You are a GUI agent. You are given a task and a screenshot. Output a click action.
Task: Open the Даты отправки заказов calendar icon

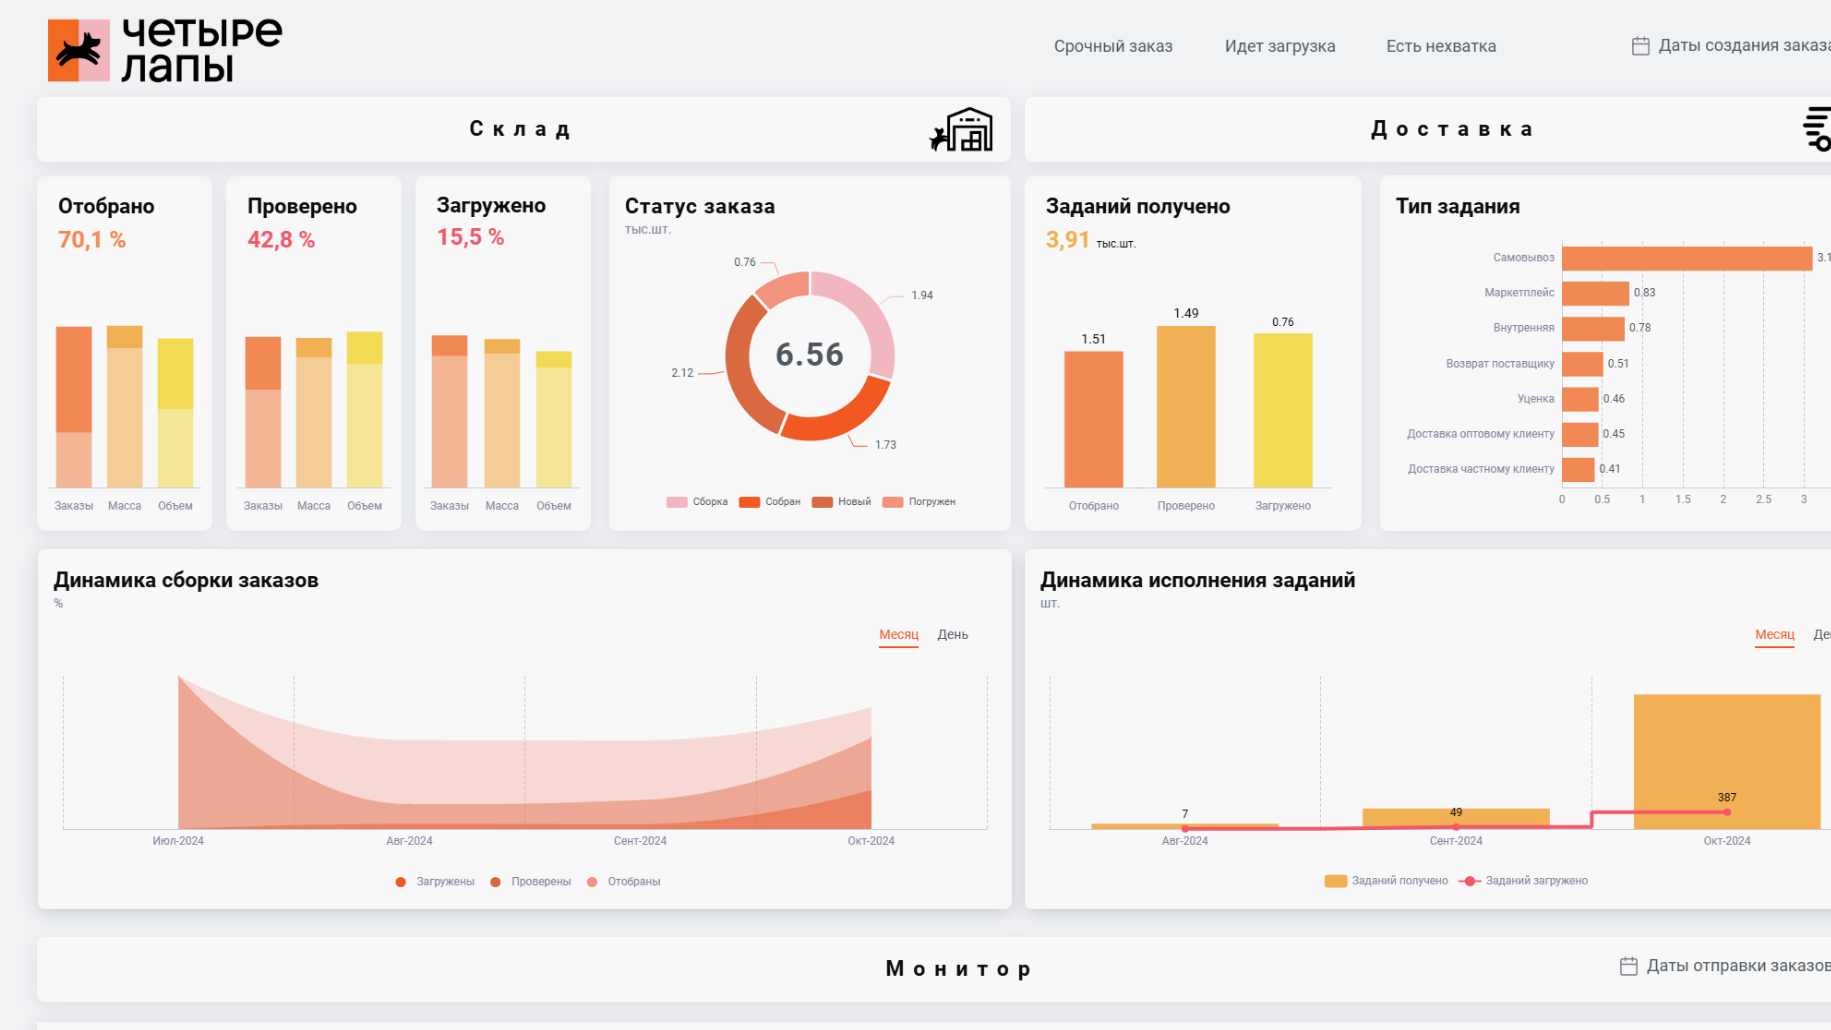[1628, 966]
